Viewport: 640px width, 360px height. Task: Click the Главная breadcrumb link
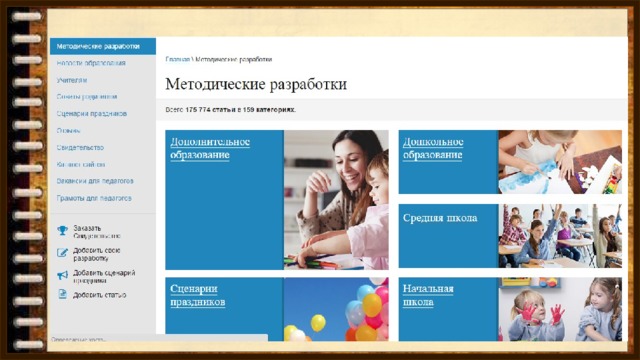178,59
